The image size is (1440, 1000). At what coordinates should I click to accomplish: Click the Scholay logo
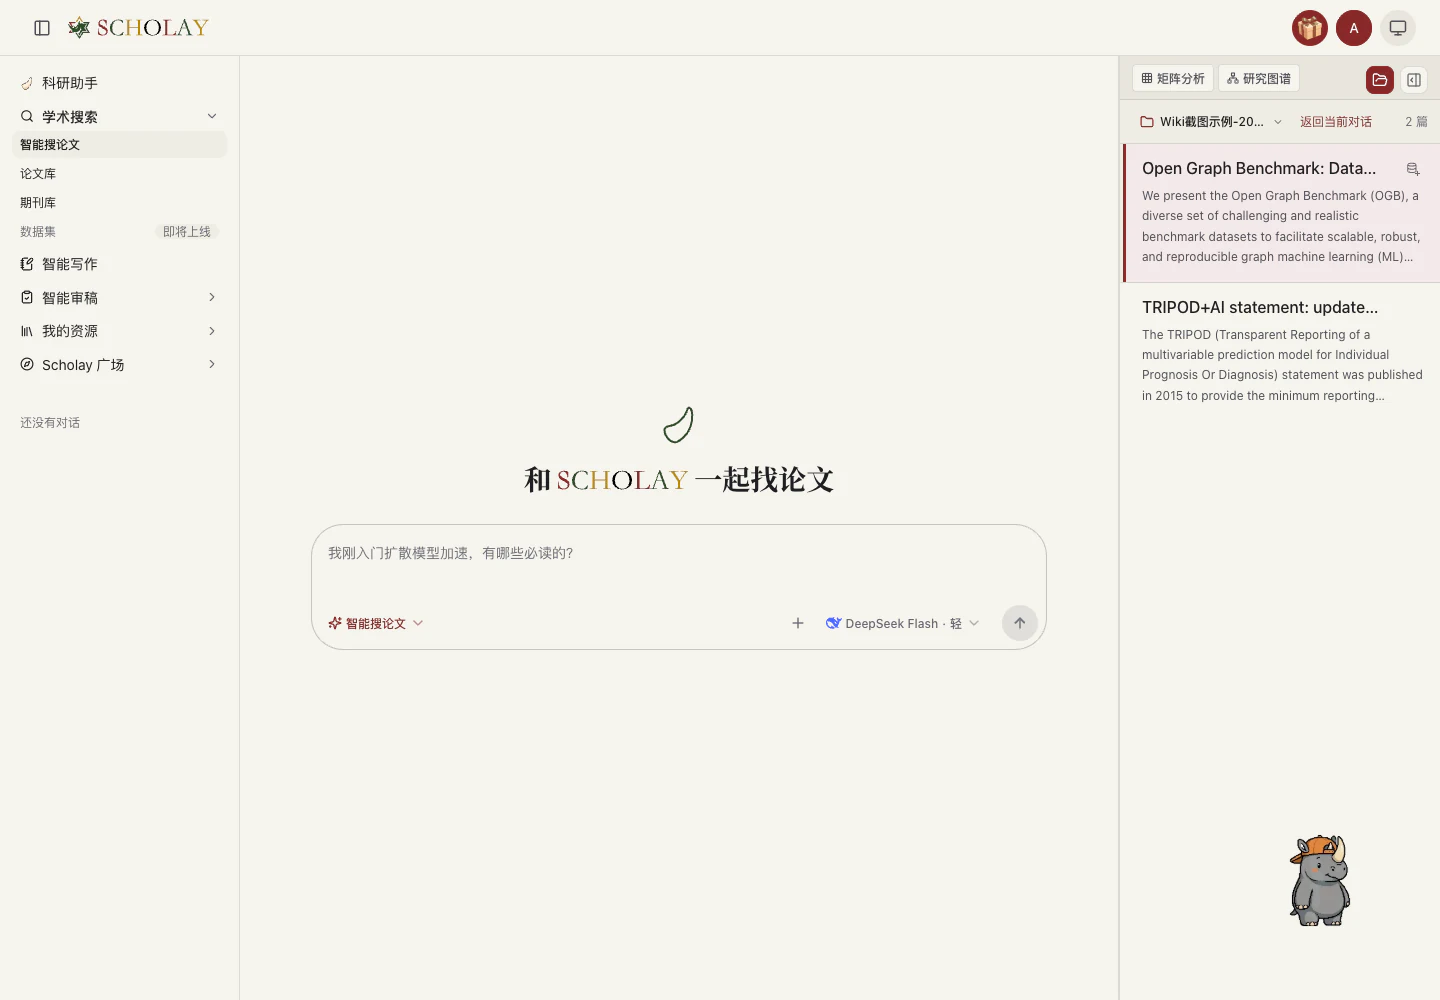138,28
